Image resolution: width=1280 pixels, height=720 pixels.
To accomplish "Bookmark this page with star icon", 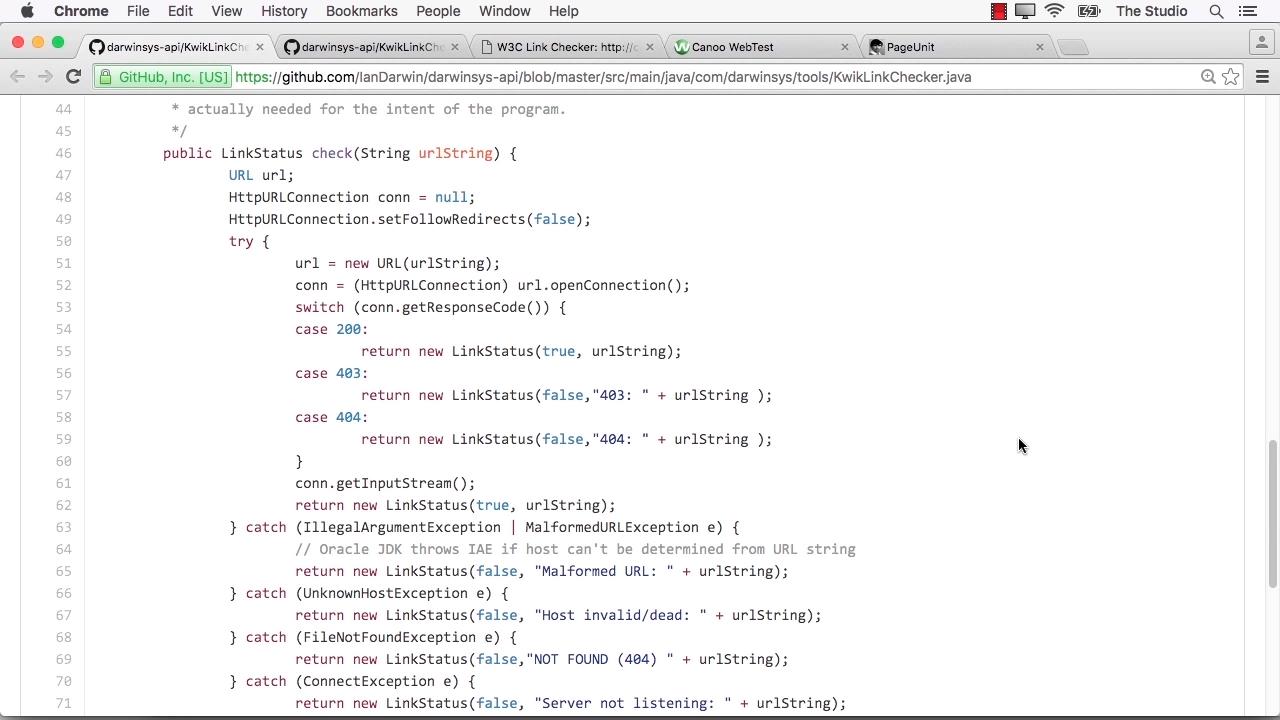I will coord(1231,77).
